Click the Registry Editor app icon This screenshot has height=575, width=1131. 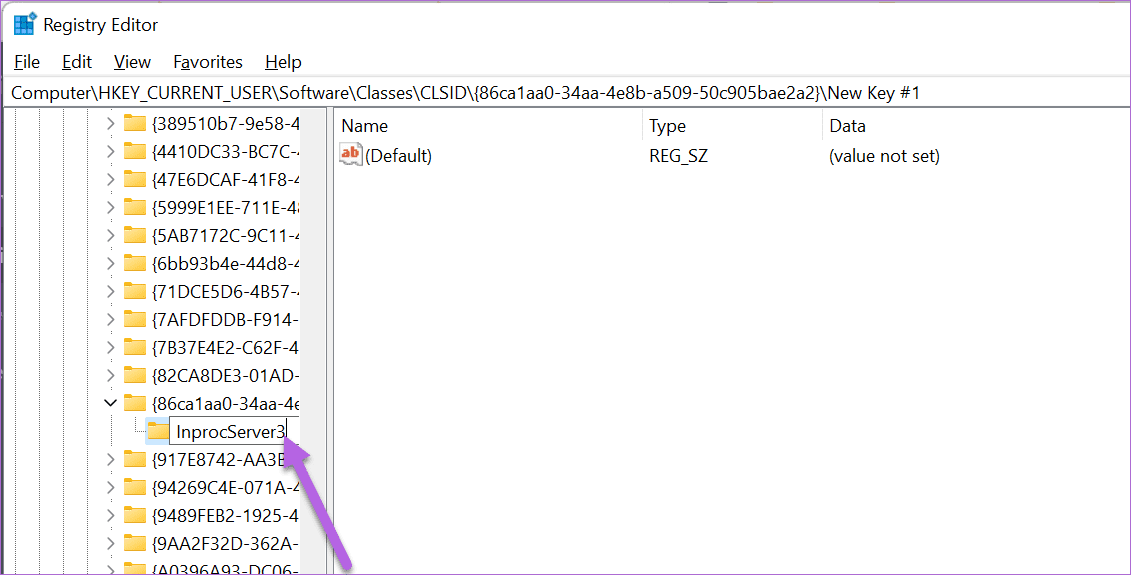pyautogui.click(x=25, y=24)
